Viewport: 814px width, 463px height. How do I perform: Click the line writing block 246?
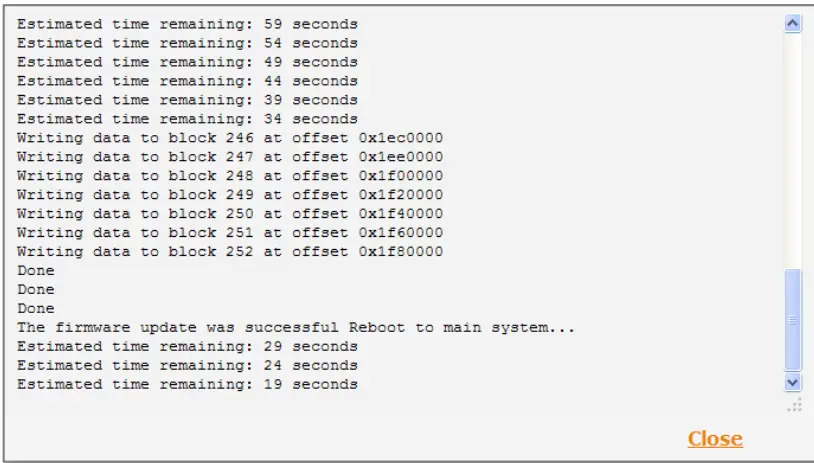tap(230, 137)
